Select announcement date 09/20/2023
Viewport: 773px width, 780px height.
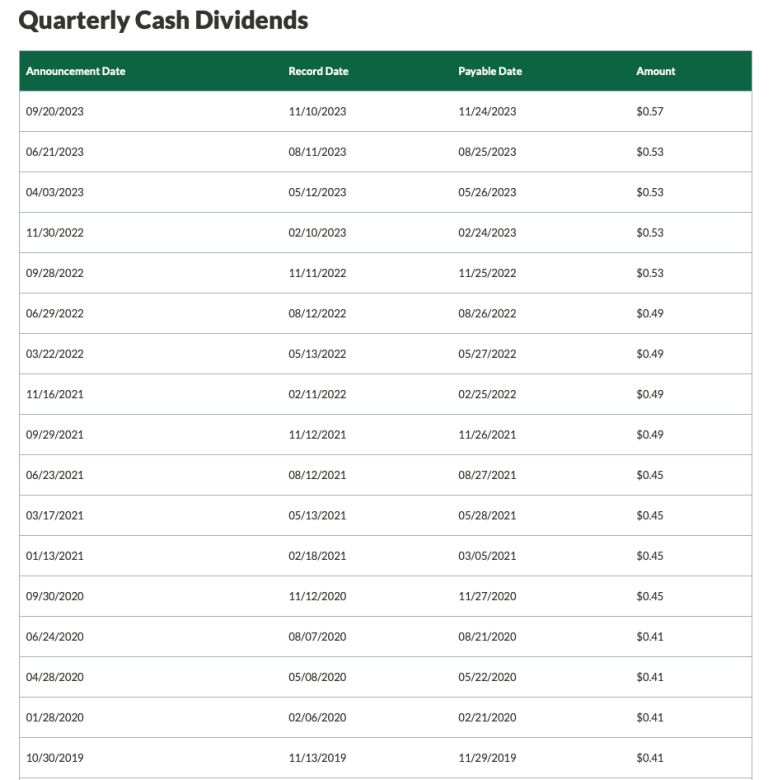[x=55, y=111]
